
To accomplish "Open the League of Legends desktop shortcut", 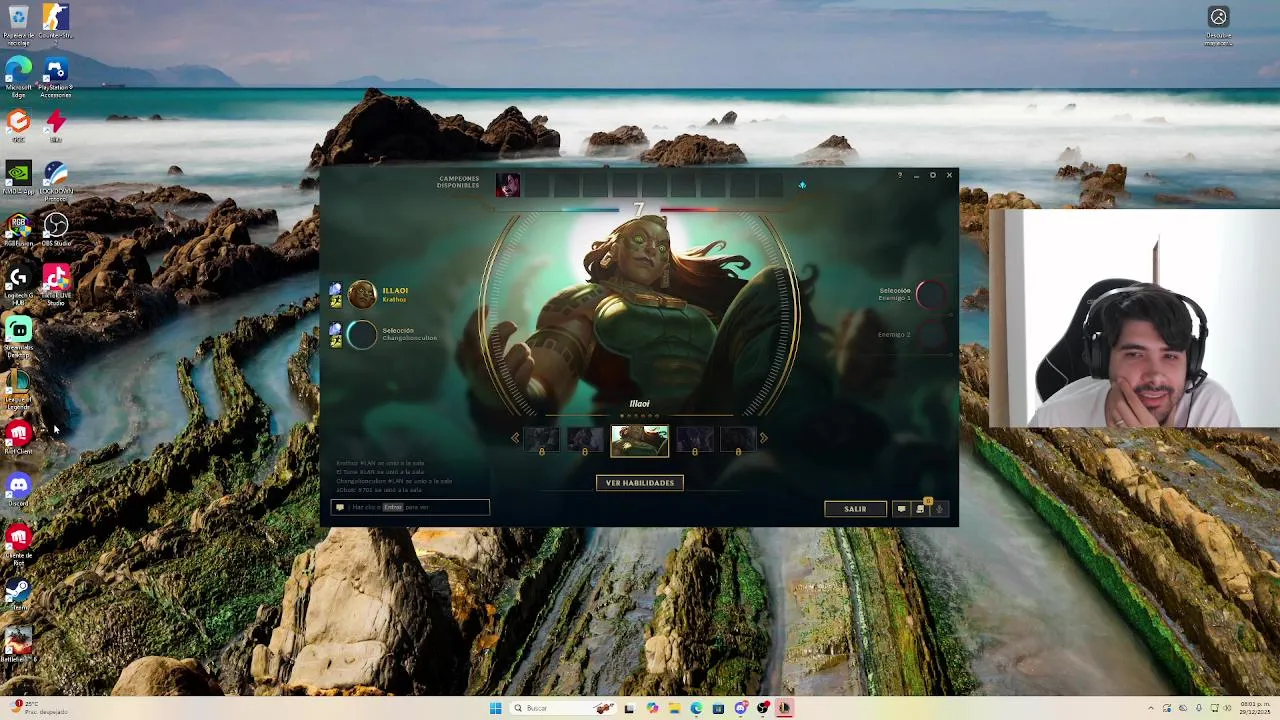I will tap(18, 390).
